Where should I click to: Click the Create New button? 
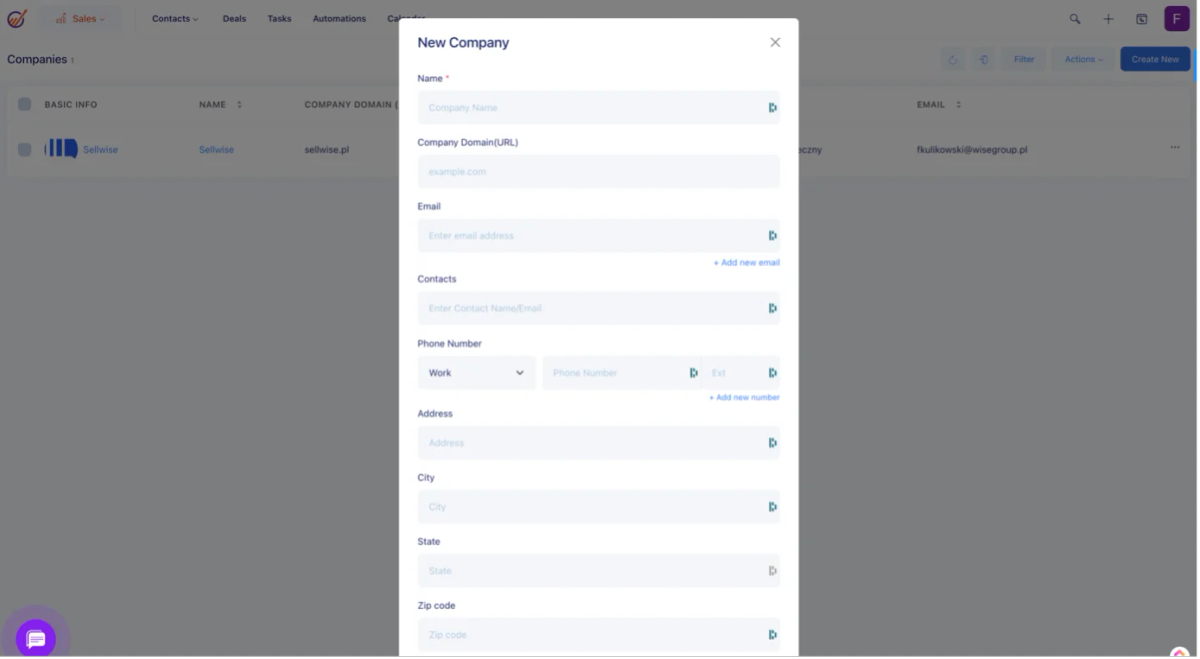(x=1155, y=59)
